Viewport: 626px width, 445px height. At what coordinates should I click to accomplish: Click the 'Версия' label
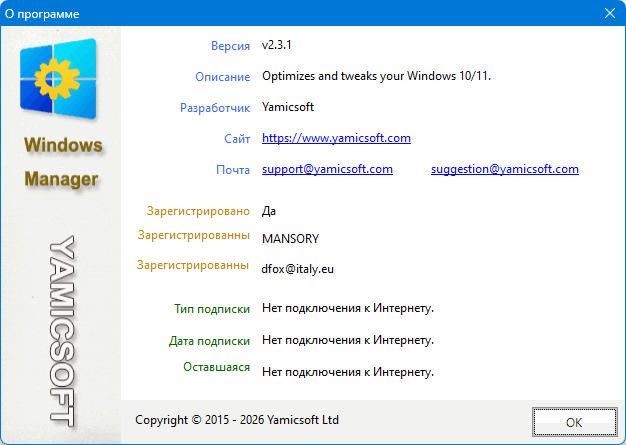pyautogui.click(x=230, y=46)
